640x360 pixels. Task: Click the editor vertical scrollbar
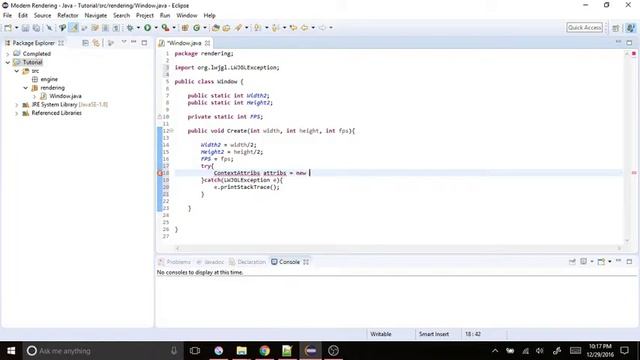pos(627,147)
